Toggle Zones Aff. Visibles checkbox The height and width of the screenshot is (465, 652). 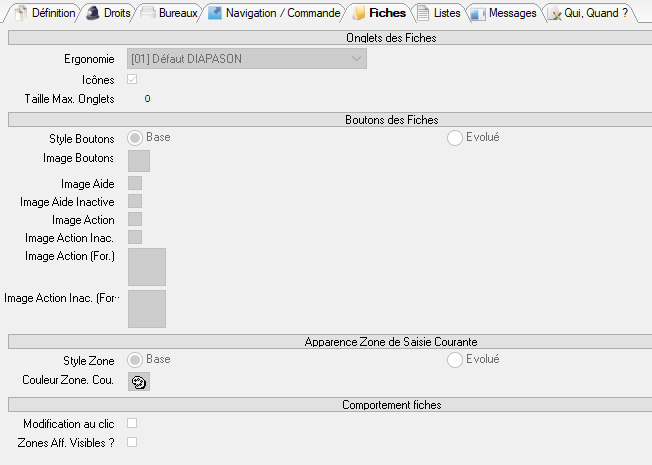tap(132, 442)
